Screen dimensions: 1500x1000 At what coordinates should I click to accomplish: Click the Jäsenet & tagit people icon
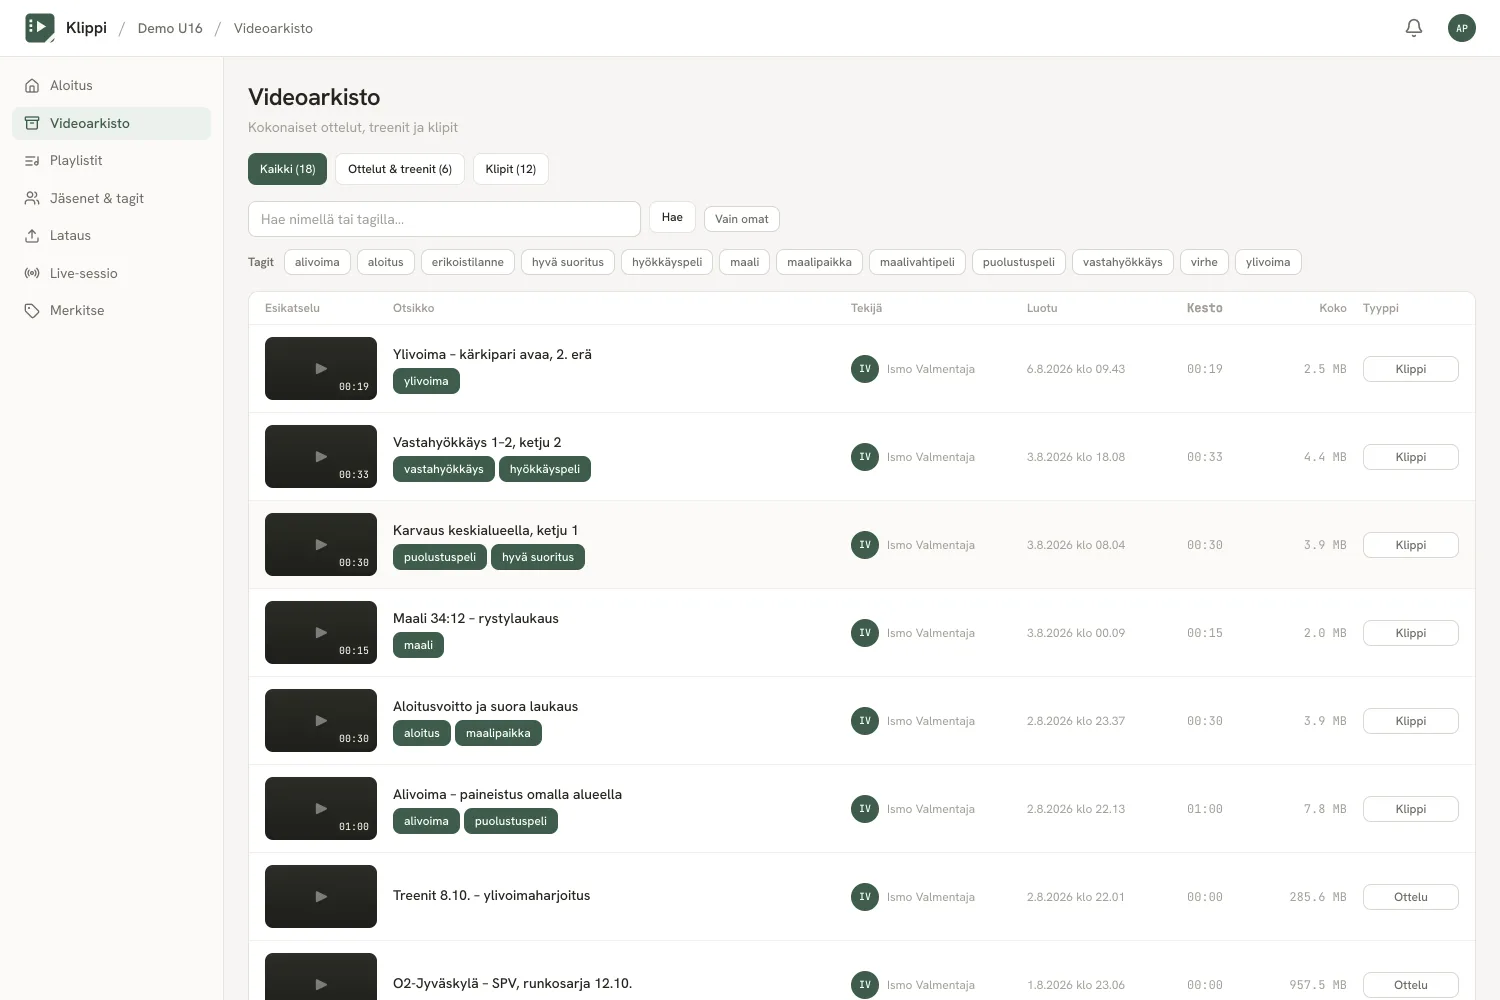[32, 198]
